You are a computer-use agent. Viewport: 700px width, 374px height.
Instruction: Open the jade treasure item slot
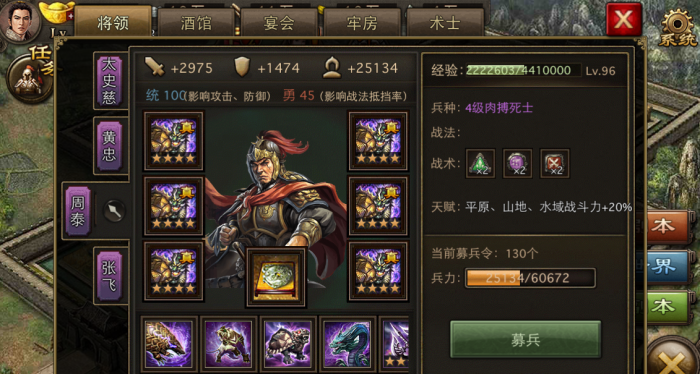point(276,278)
